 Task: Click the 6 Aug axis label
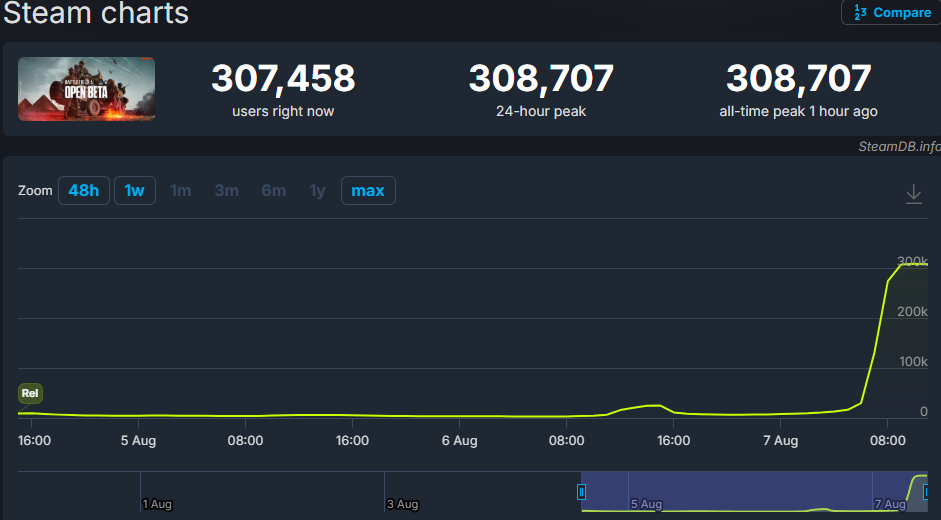[x=459, y=441]
